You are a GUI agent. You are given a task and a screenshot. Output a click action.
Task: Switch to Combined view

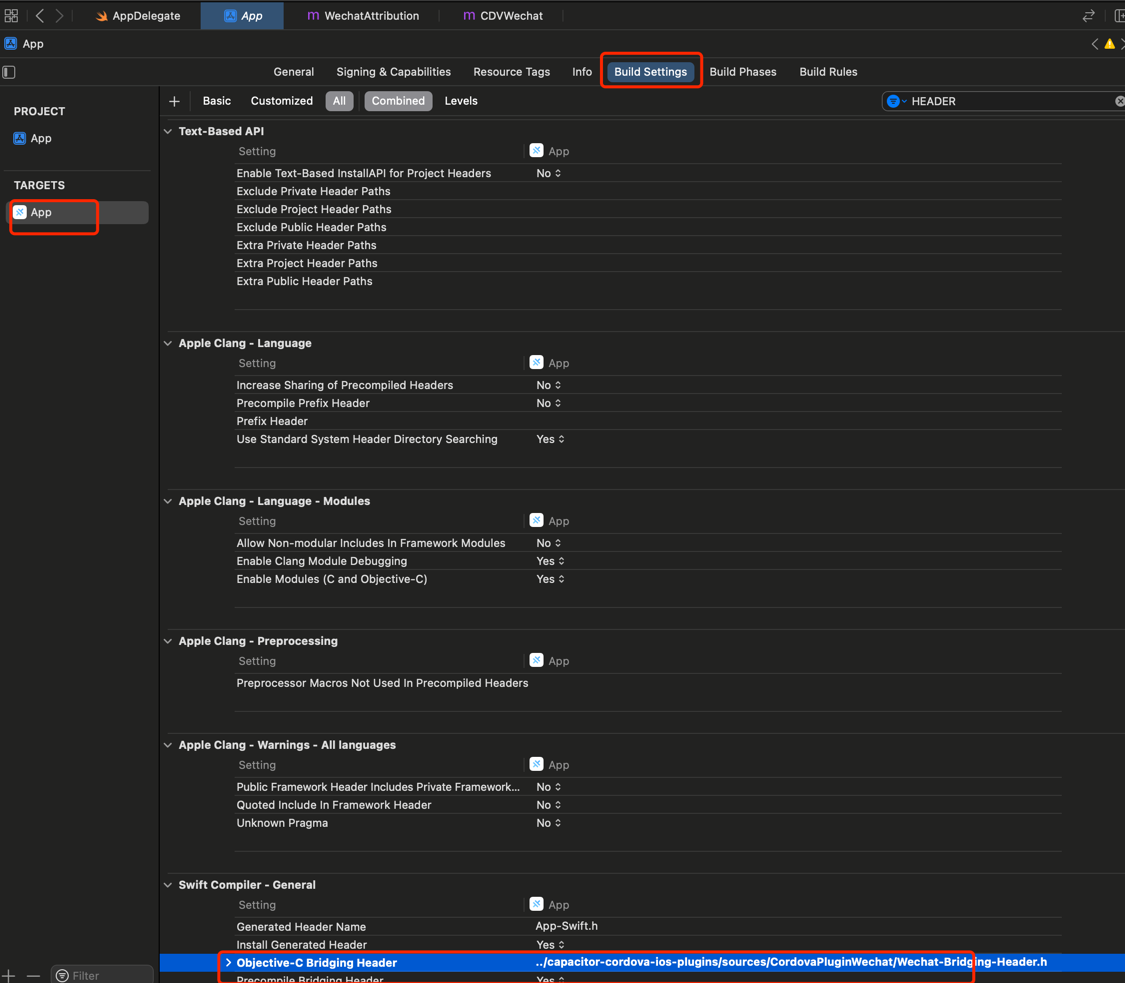[398, 101]
